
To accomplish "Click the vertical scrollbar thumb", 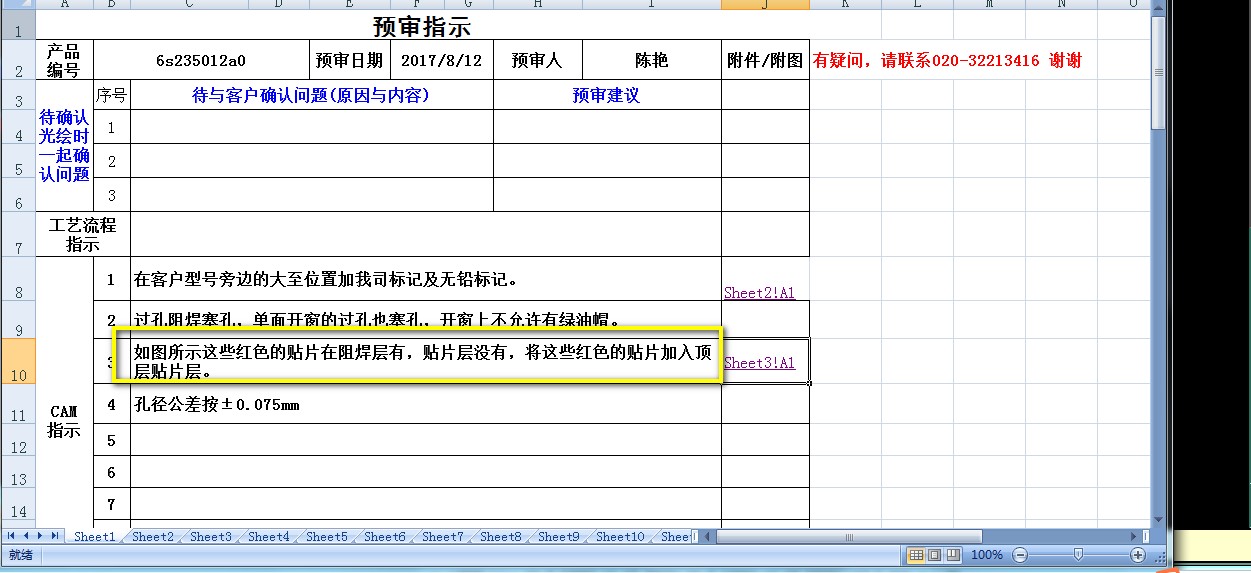I will 1158,73.
